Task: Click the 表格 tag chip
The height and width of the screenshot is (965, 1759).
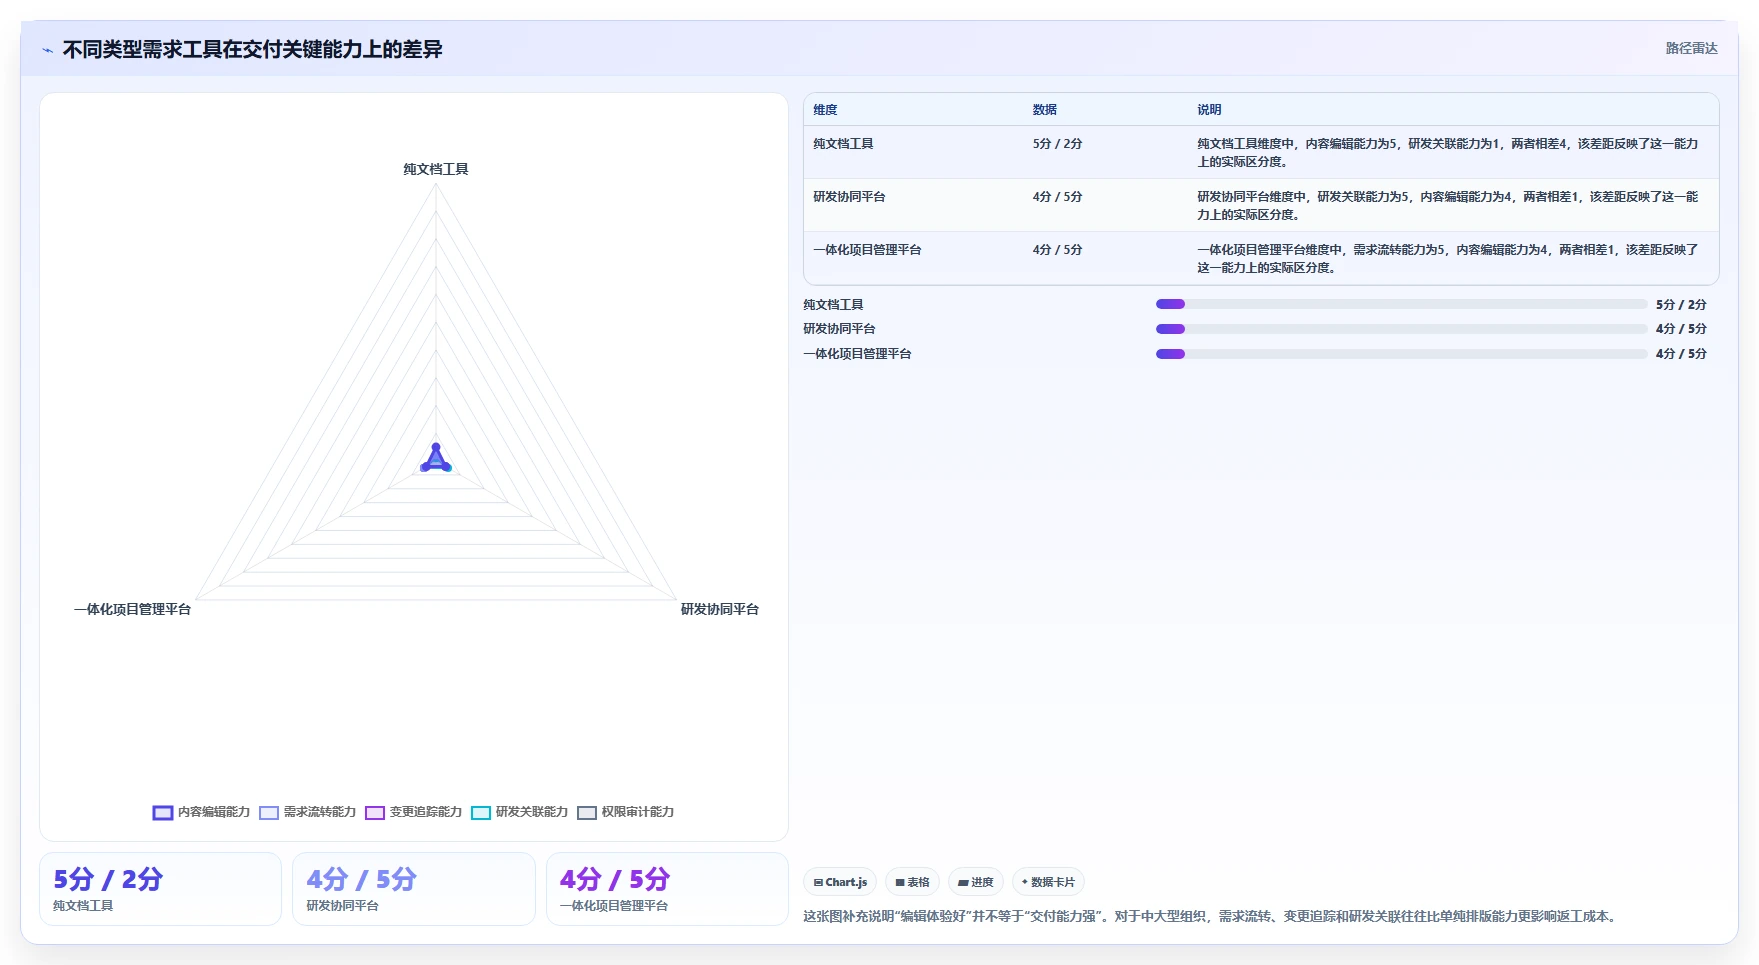Action: point(912,882)
